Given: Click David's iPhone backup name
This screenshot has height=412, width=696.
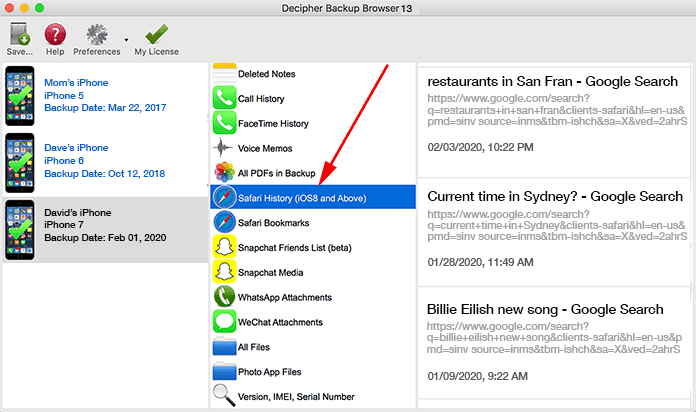Looking at the screenshot, I should [77, 212].
